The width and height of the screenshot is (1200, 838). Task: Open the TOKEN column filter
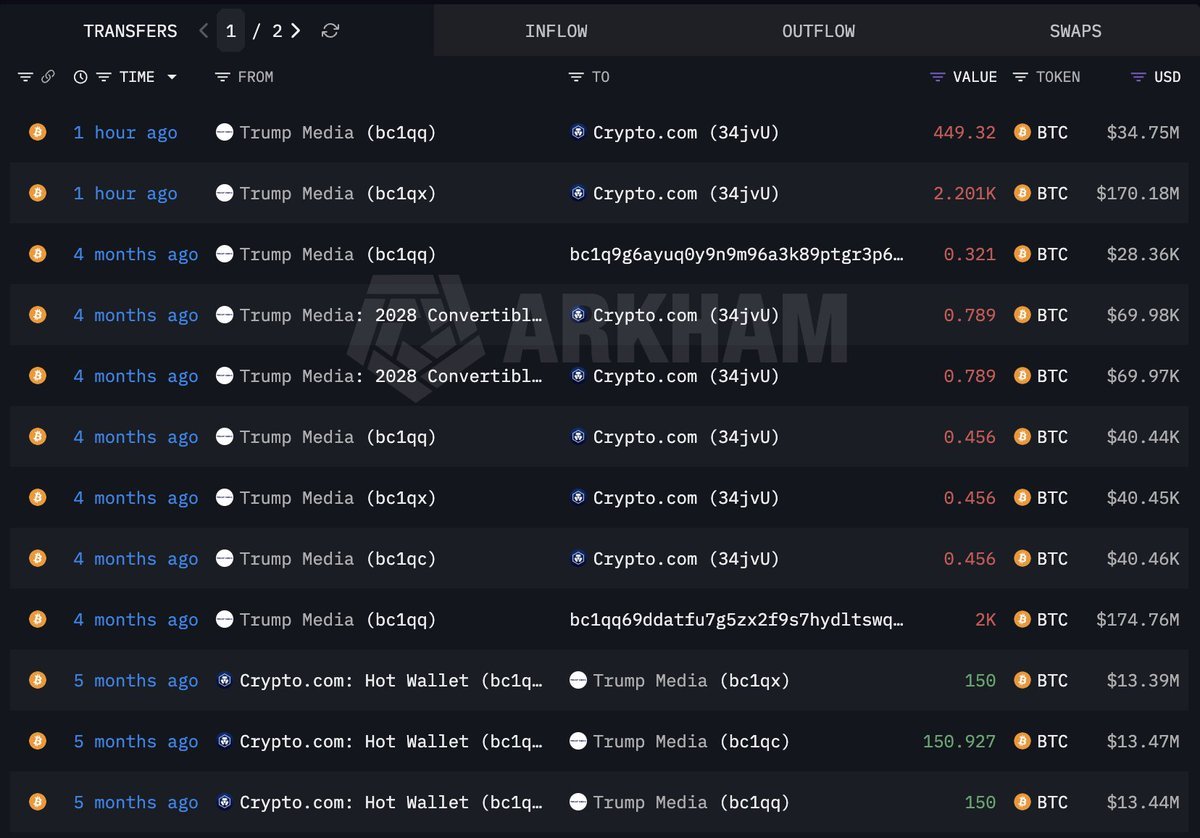pyautogui.click(x=1020, y=77)
